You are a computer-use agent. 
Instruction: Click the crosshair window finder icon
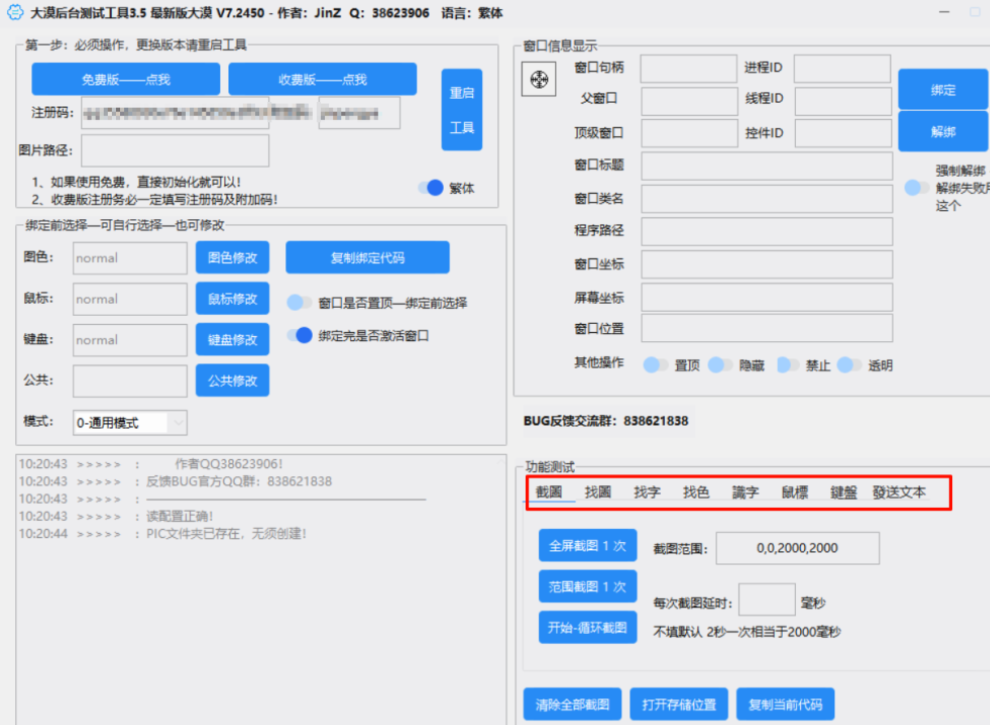coord(538,78)
